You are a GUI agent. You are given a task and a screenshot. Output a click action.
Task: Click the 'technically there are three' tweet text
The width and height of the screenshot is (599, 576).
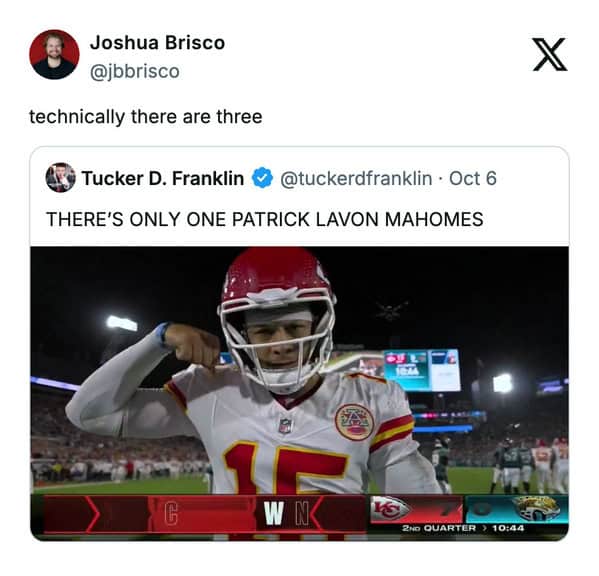(146, 116)
